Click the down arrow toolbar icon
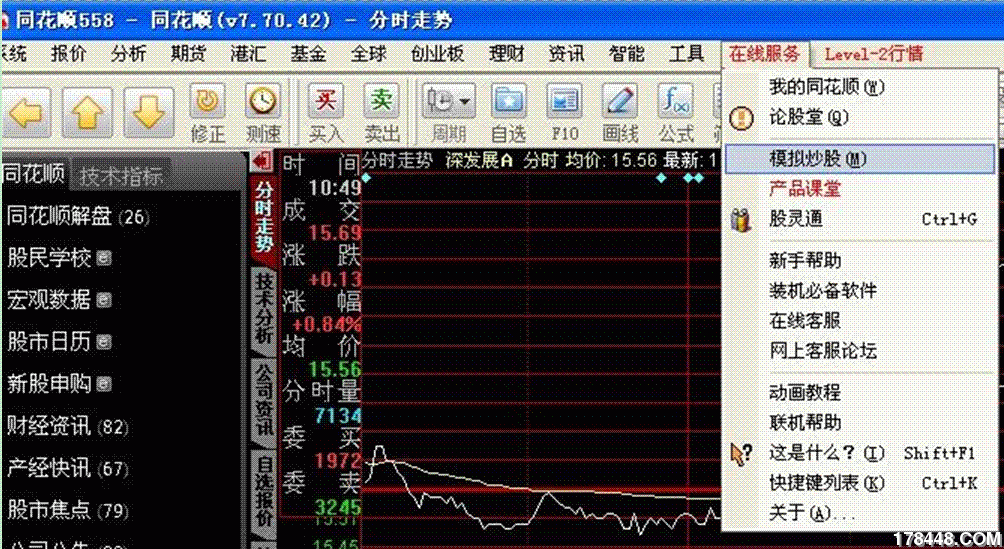Viewport: 1004px width, 549px height. coord(149,113)
